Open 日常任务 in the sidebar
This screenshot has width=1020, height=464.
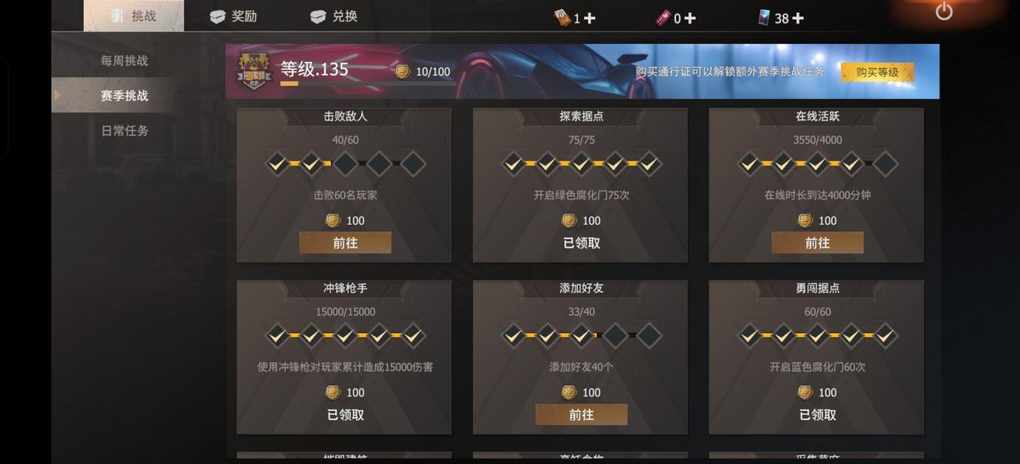tap(124, 131)
